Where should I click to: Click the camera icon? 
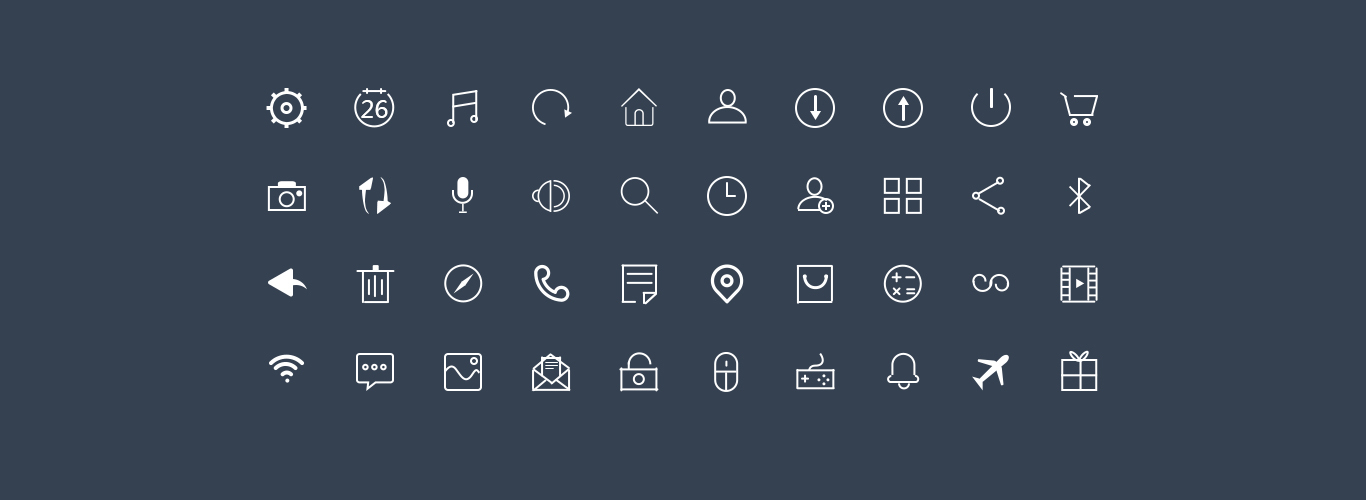[x=287, y=196]
